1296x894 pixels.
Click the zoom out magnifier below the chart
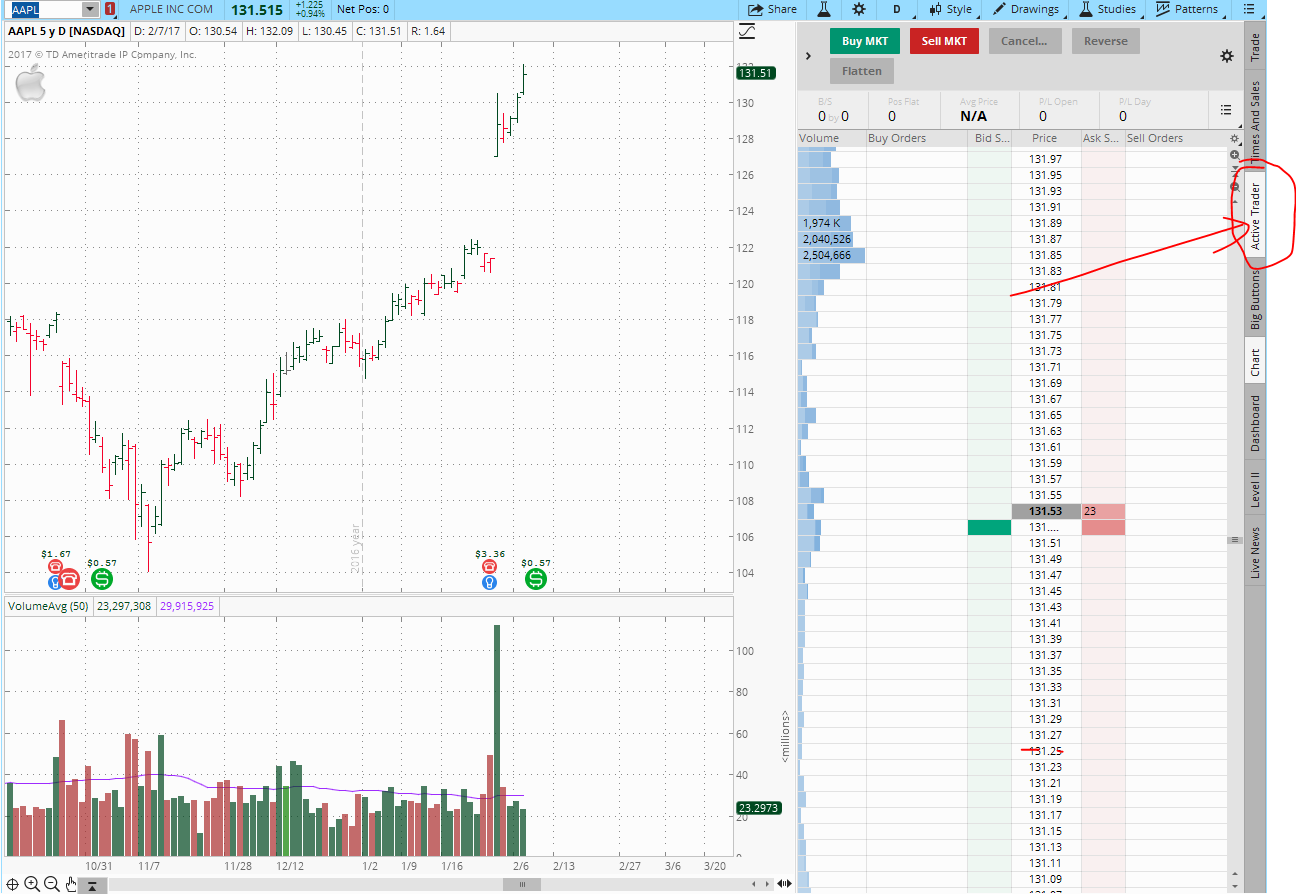pos(51,884)
